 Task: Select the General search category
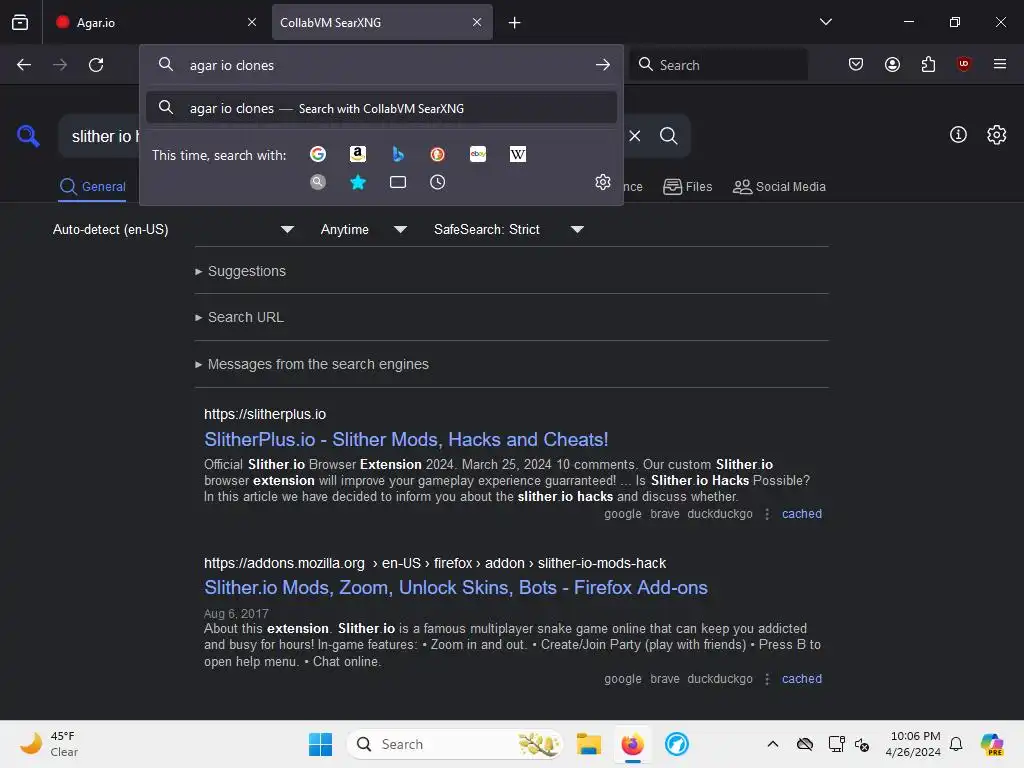point(92,187)
